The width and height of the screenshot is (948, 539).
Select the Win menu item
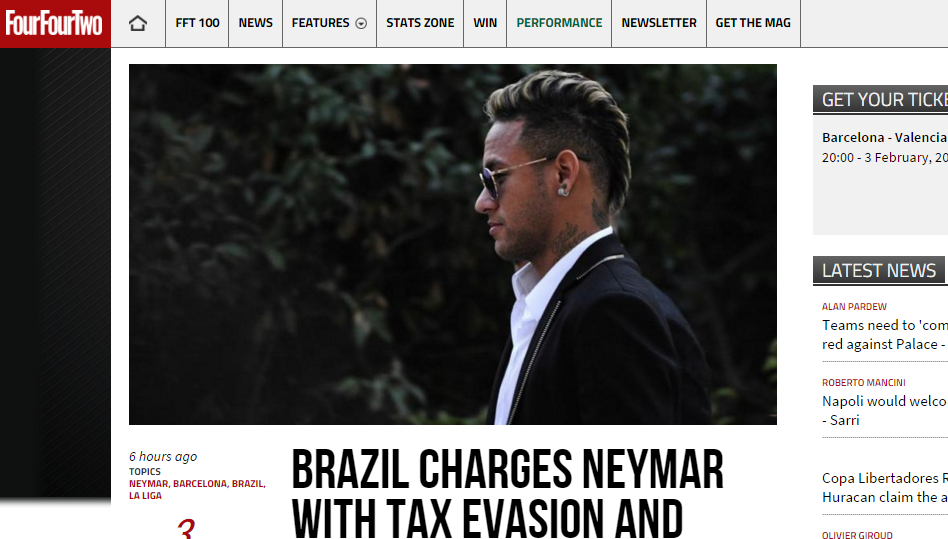click(x=485, y=23)
